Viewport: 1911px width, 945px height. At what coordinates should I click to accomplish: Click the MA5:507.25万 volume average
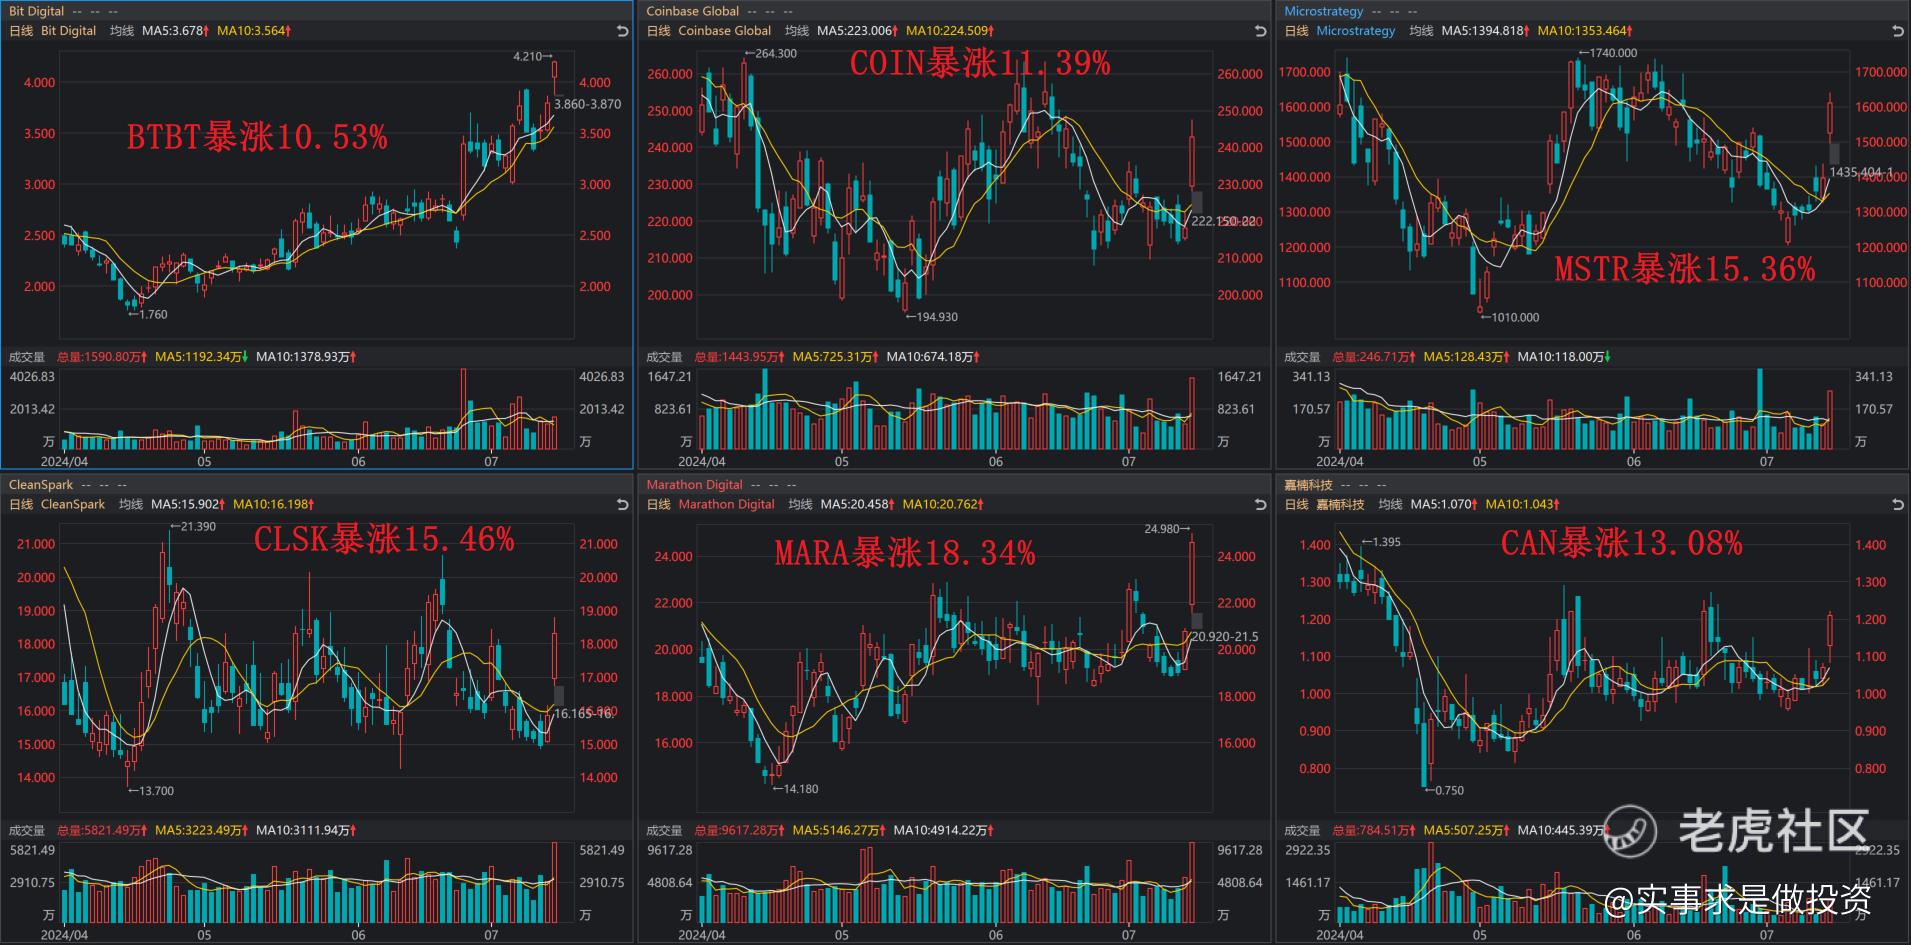pos(1468,831)
